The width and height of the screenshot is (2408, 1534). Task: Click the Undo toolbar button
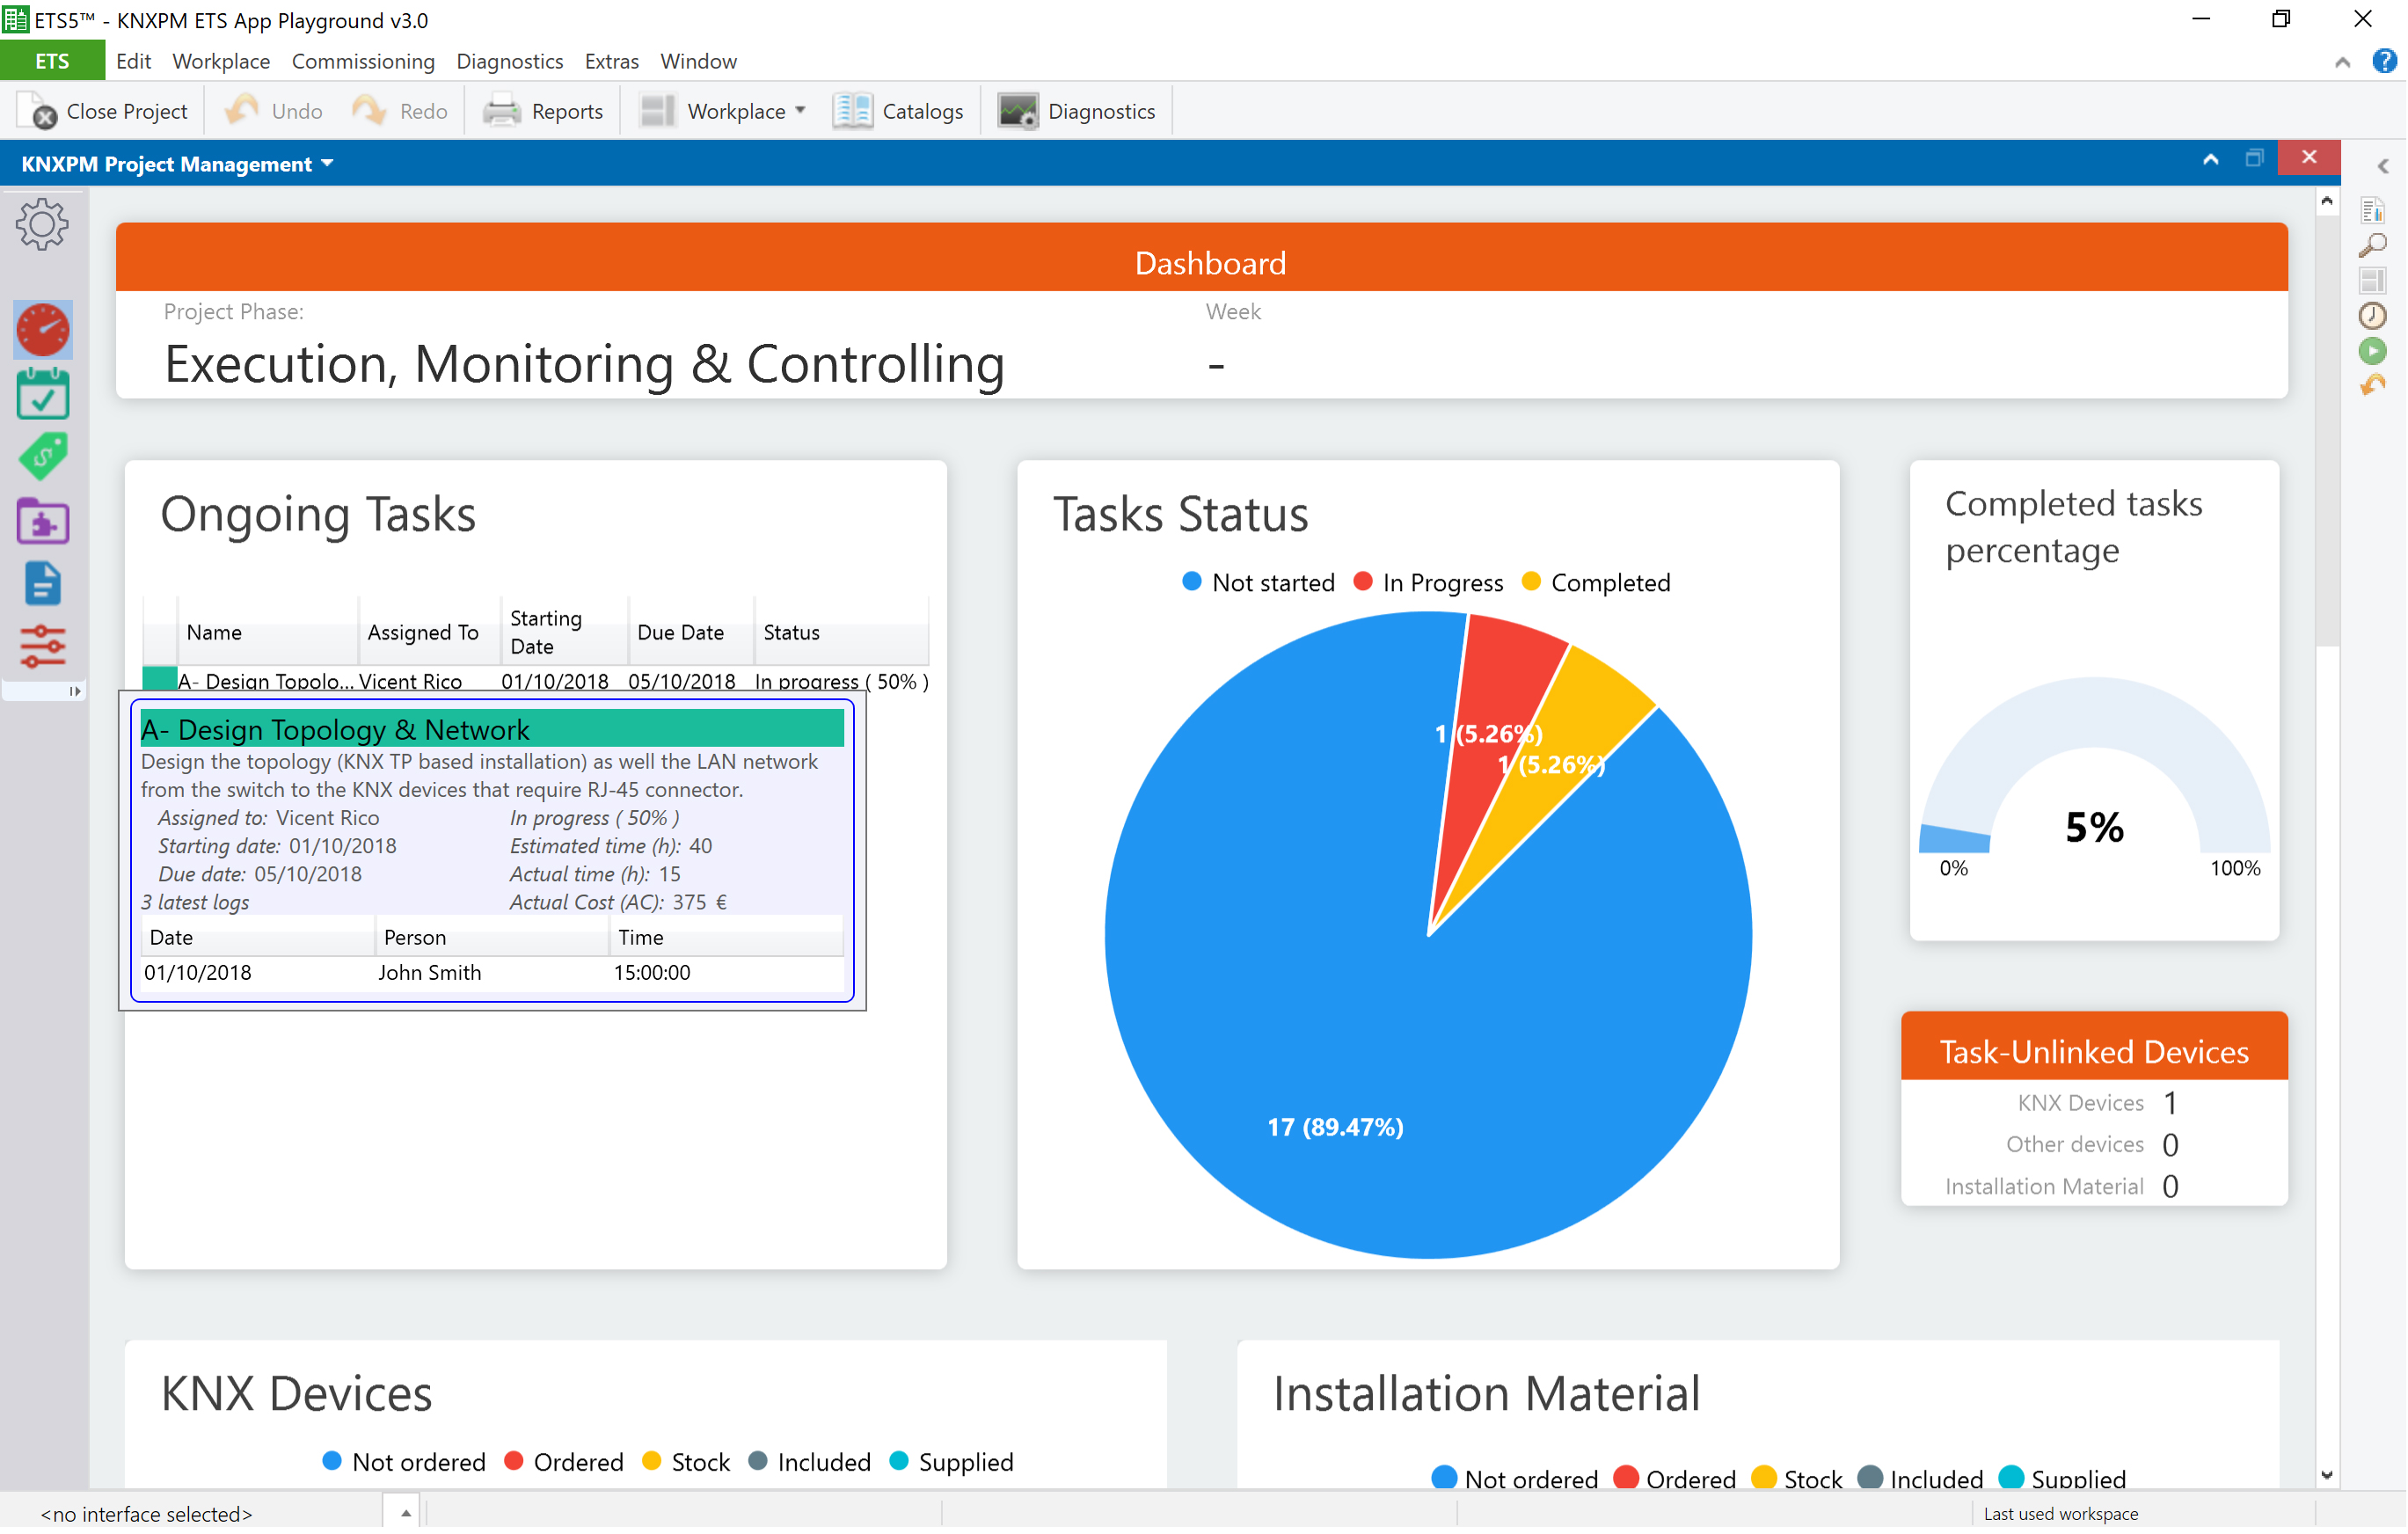click(x=273, y=111)
